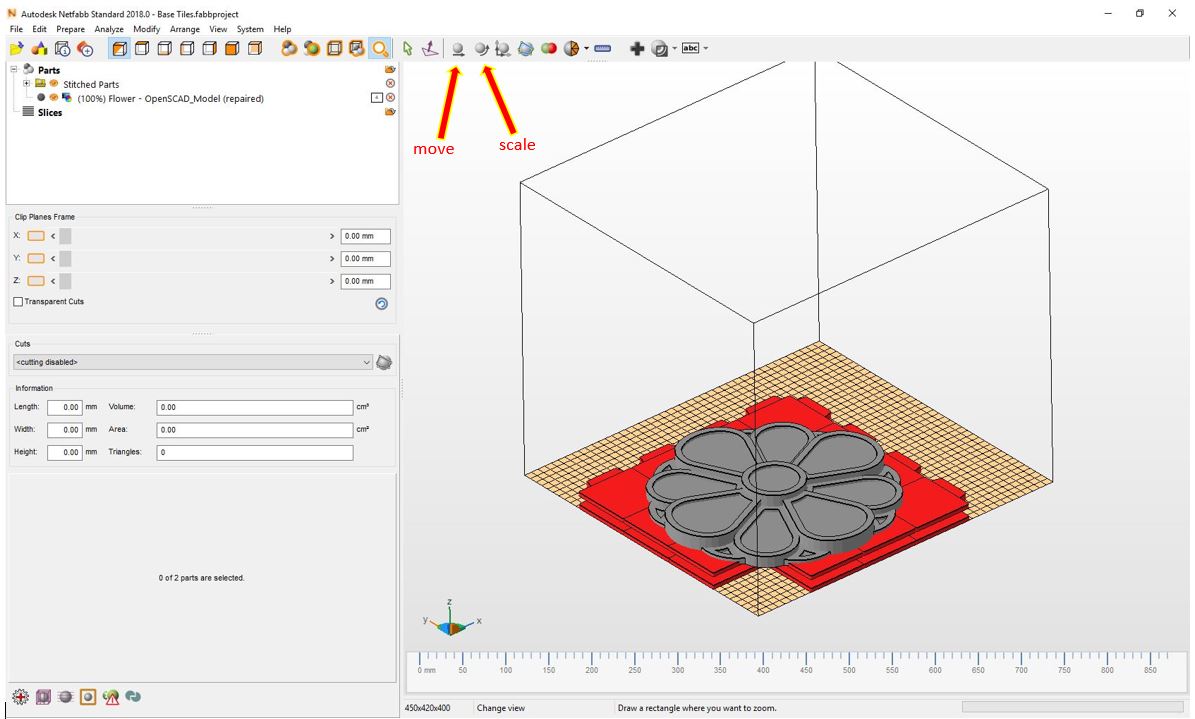Click the blue ruler measure icon

point(602,49)
